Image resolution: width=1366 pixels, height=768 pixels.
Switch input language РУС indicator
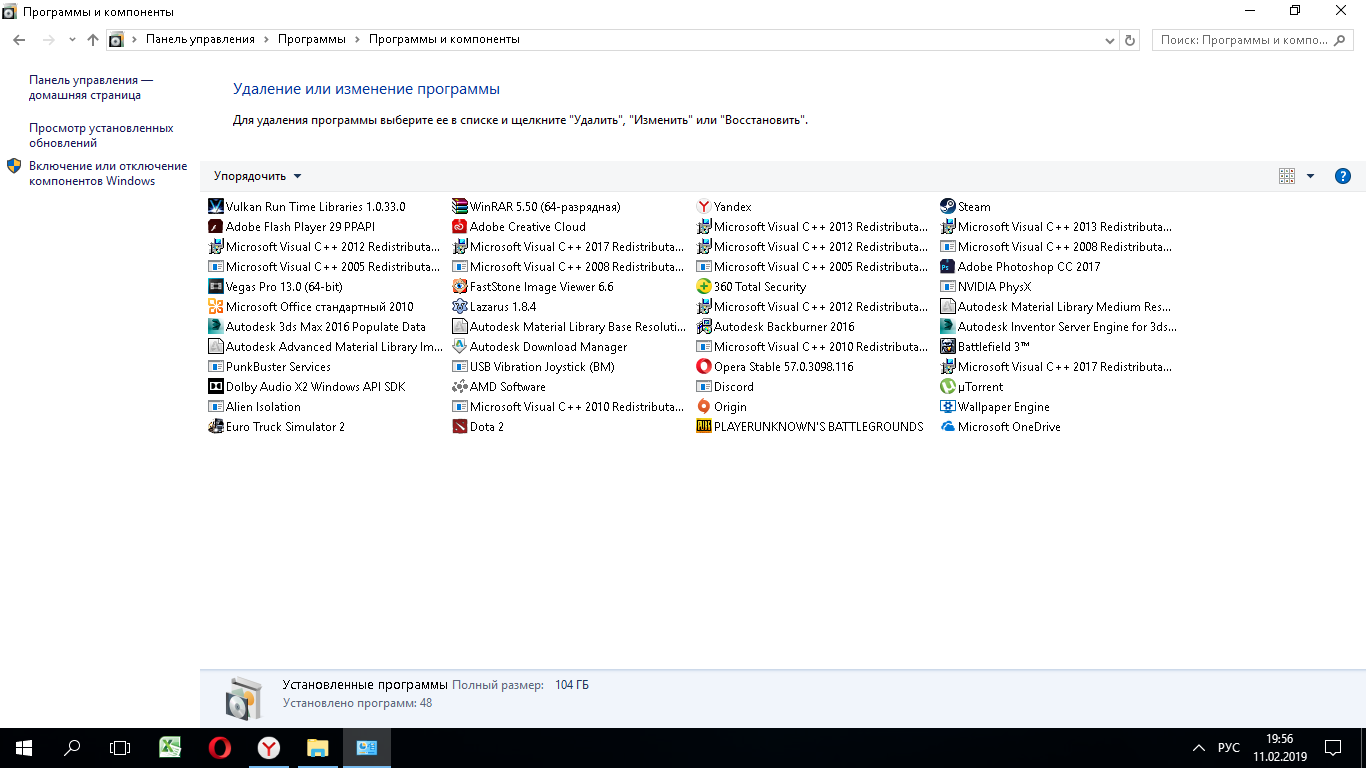point(1229,748)
